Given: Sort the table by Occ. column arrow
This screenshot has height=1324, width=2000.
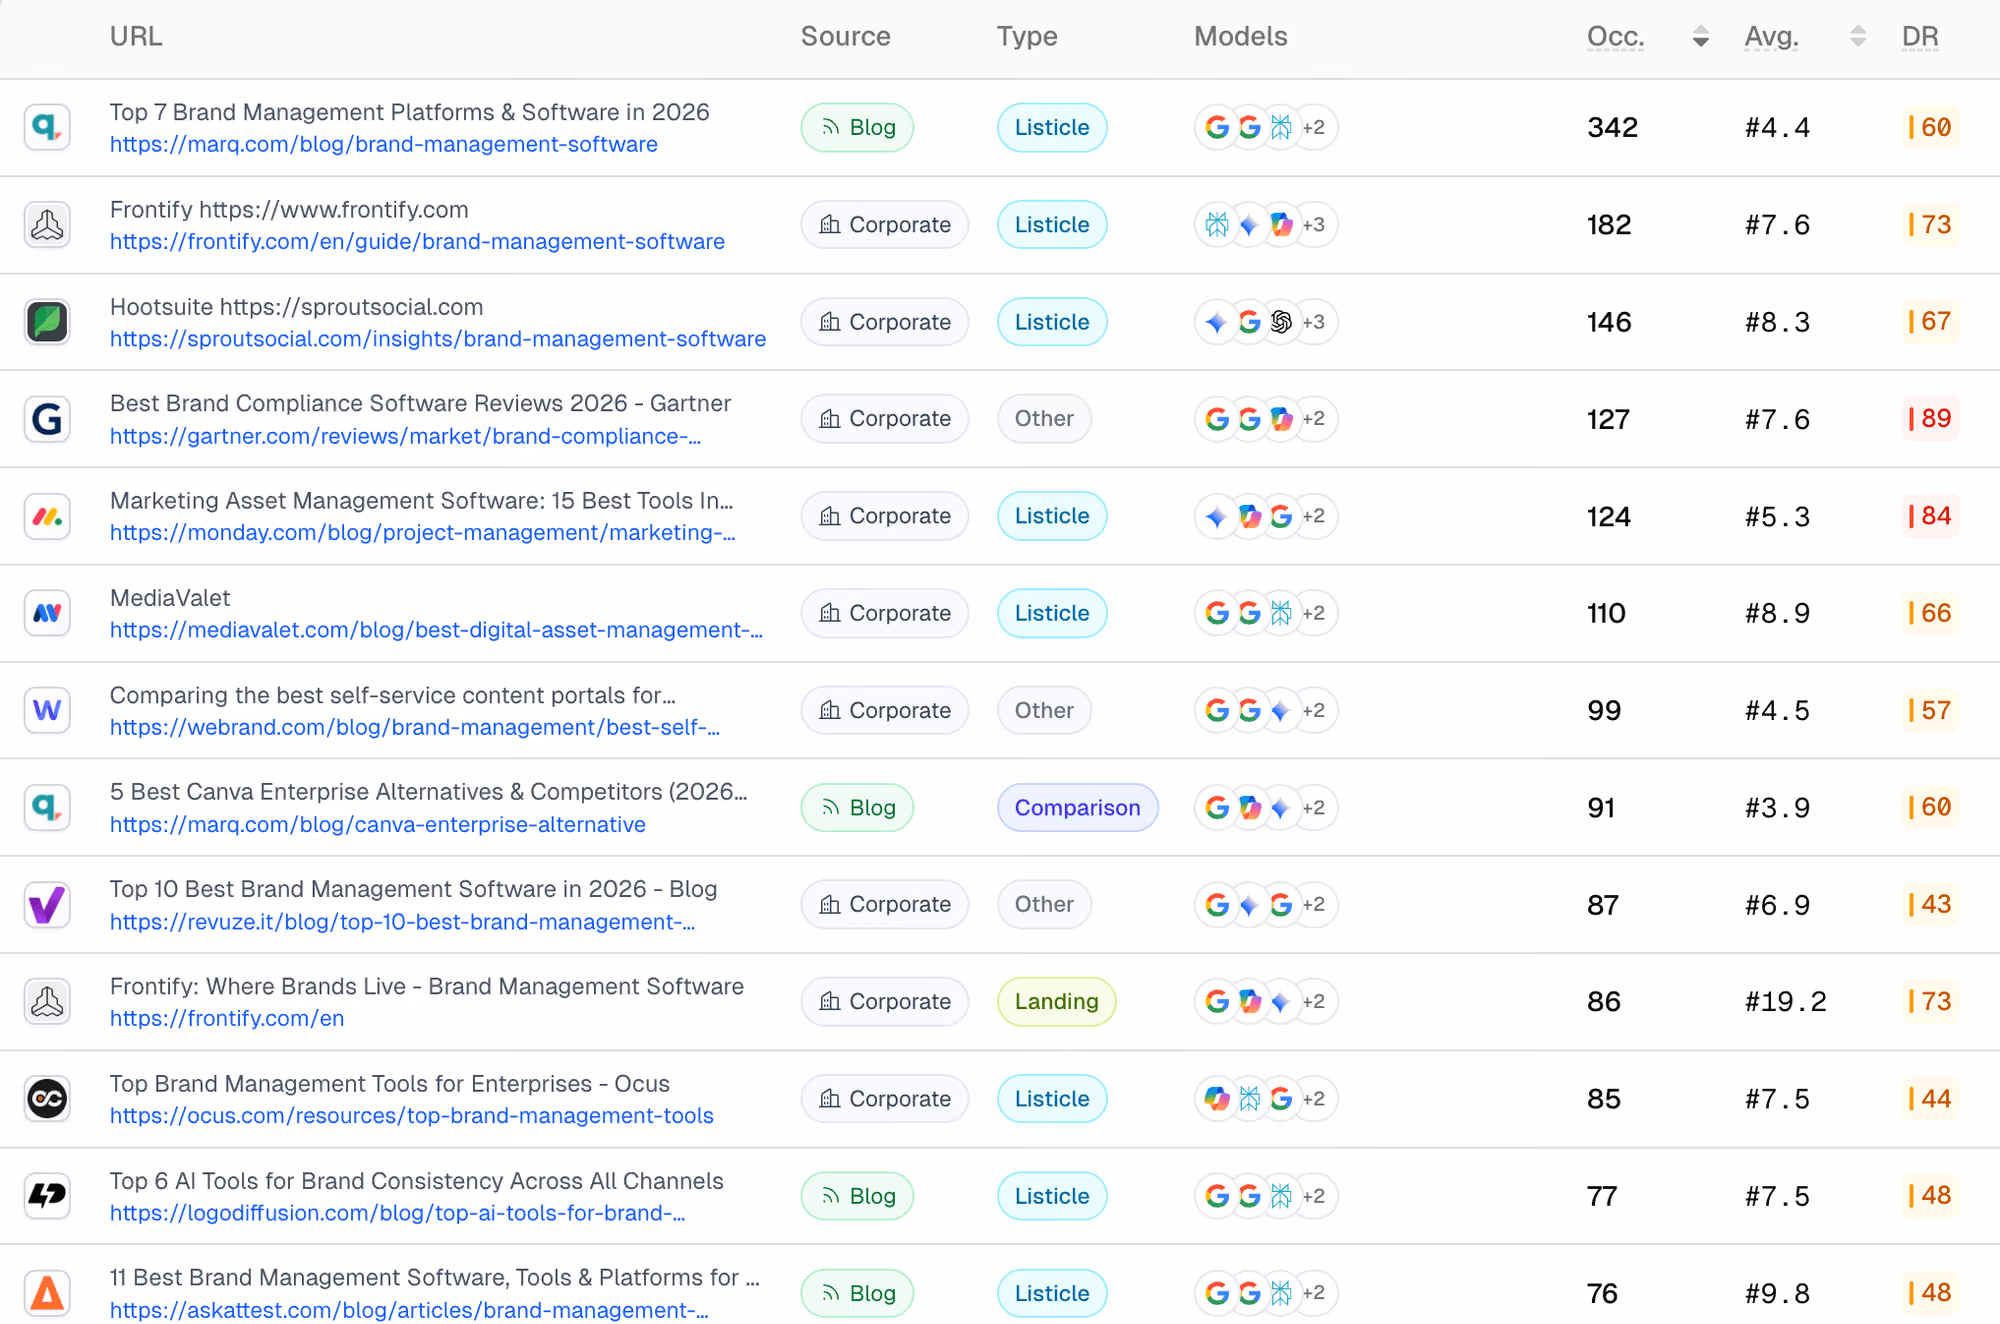Looking at the screenshot, I should tap(1700, 37).
